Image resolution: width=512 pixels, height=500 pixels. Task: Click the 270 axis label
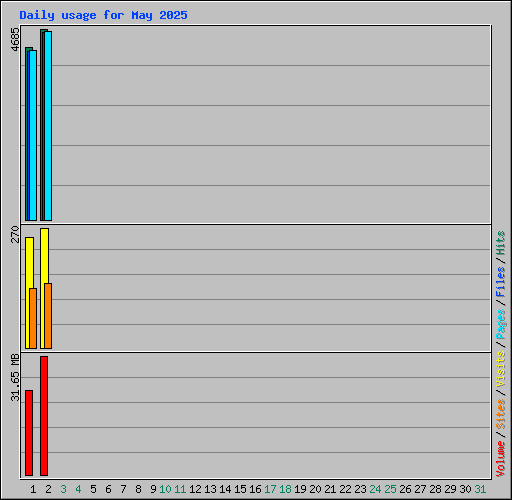pos(15,234)
